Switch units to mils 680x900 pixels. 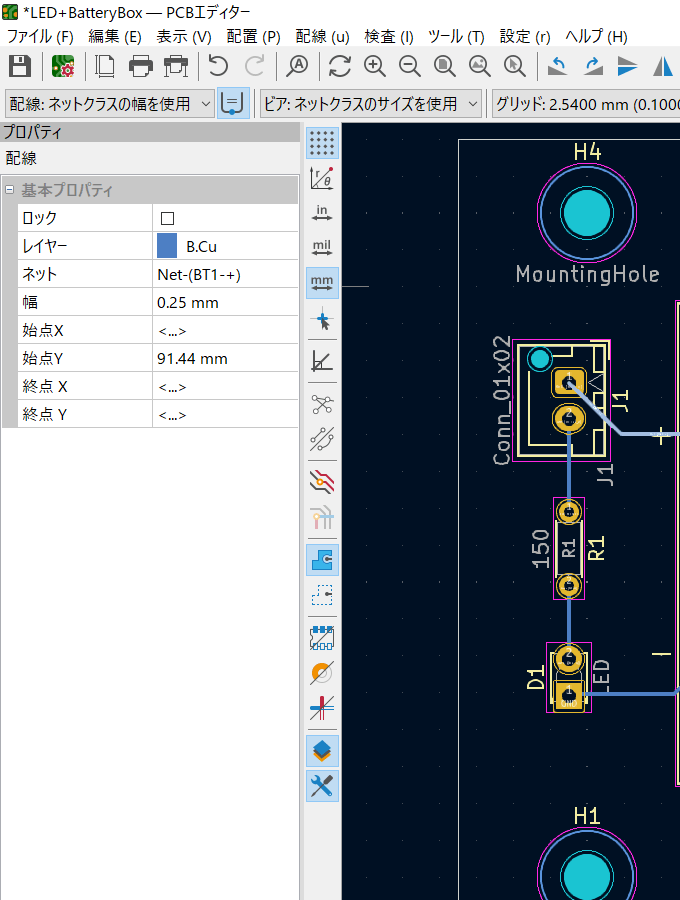(322, 248)
